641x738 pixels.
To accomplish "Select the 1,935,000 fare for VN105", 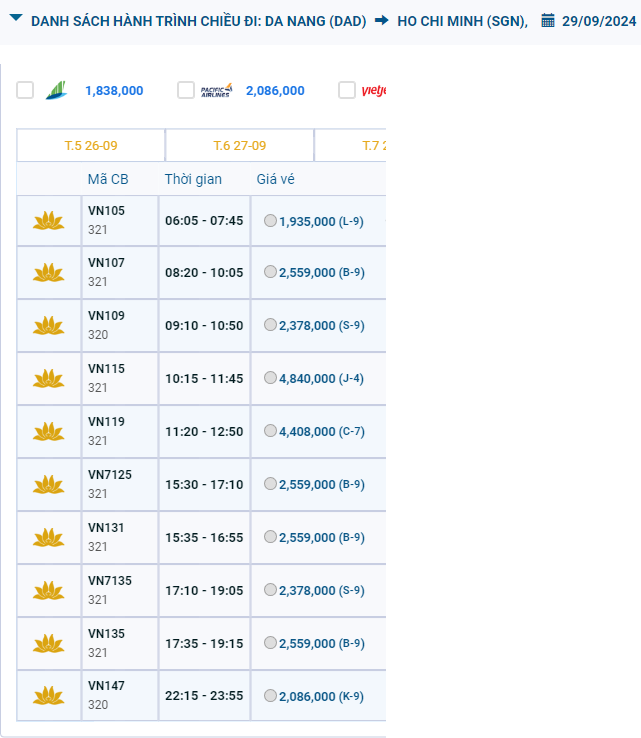I will [270, 221].
